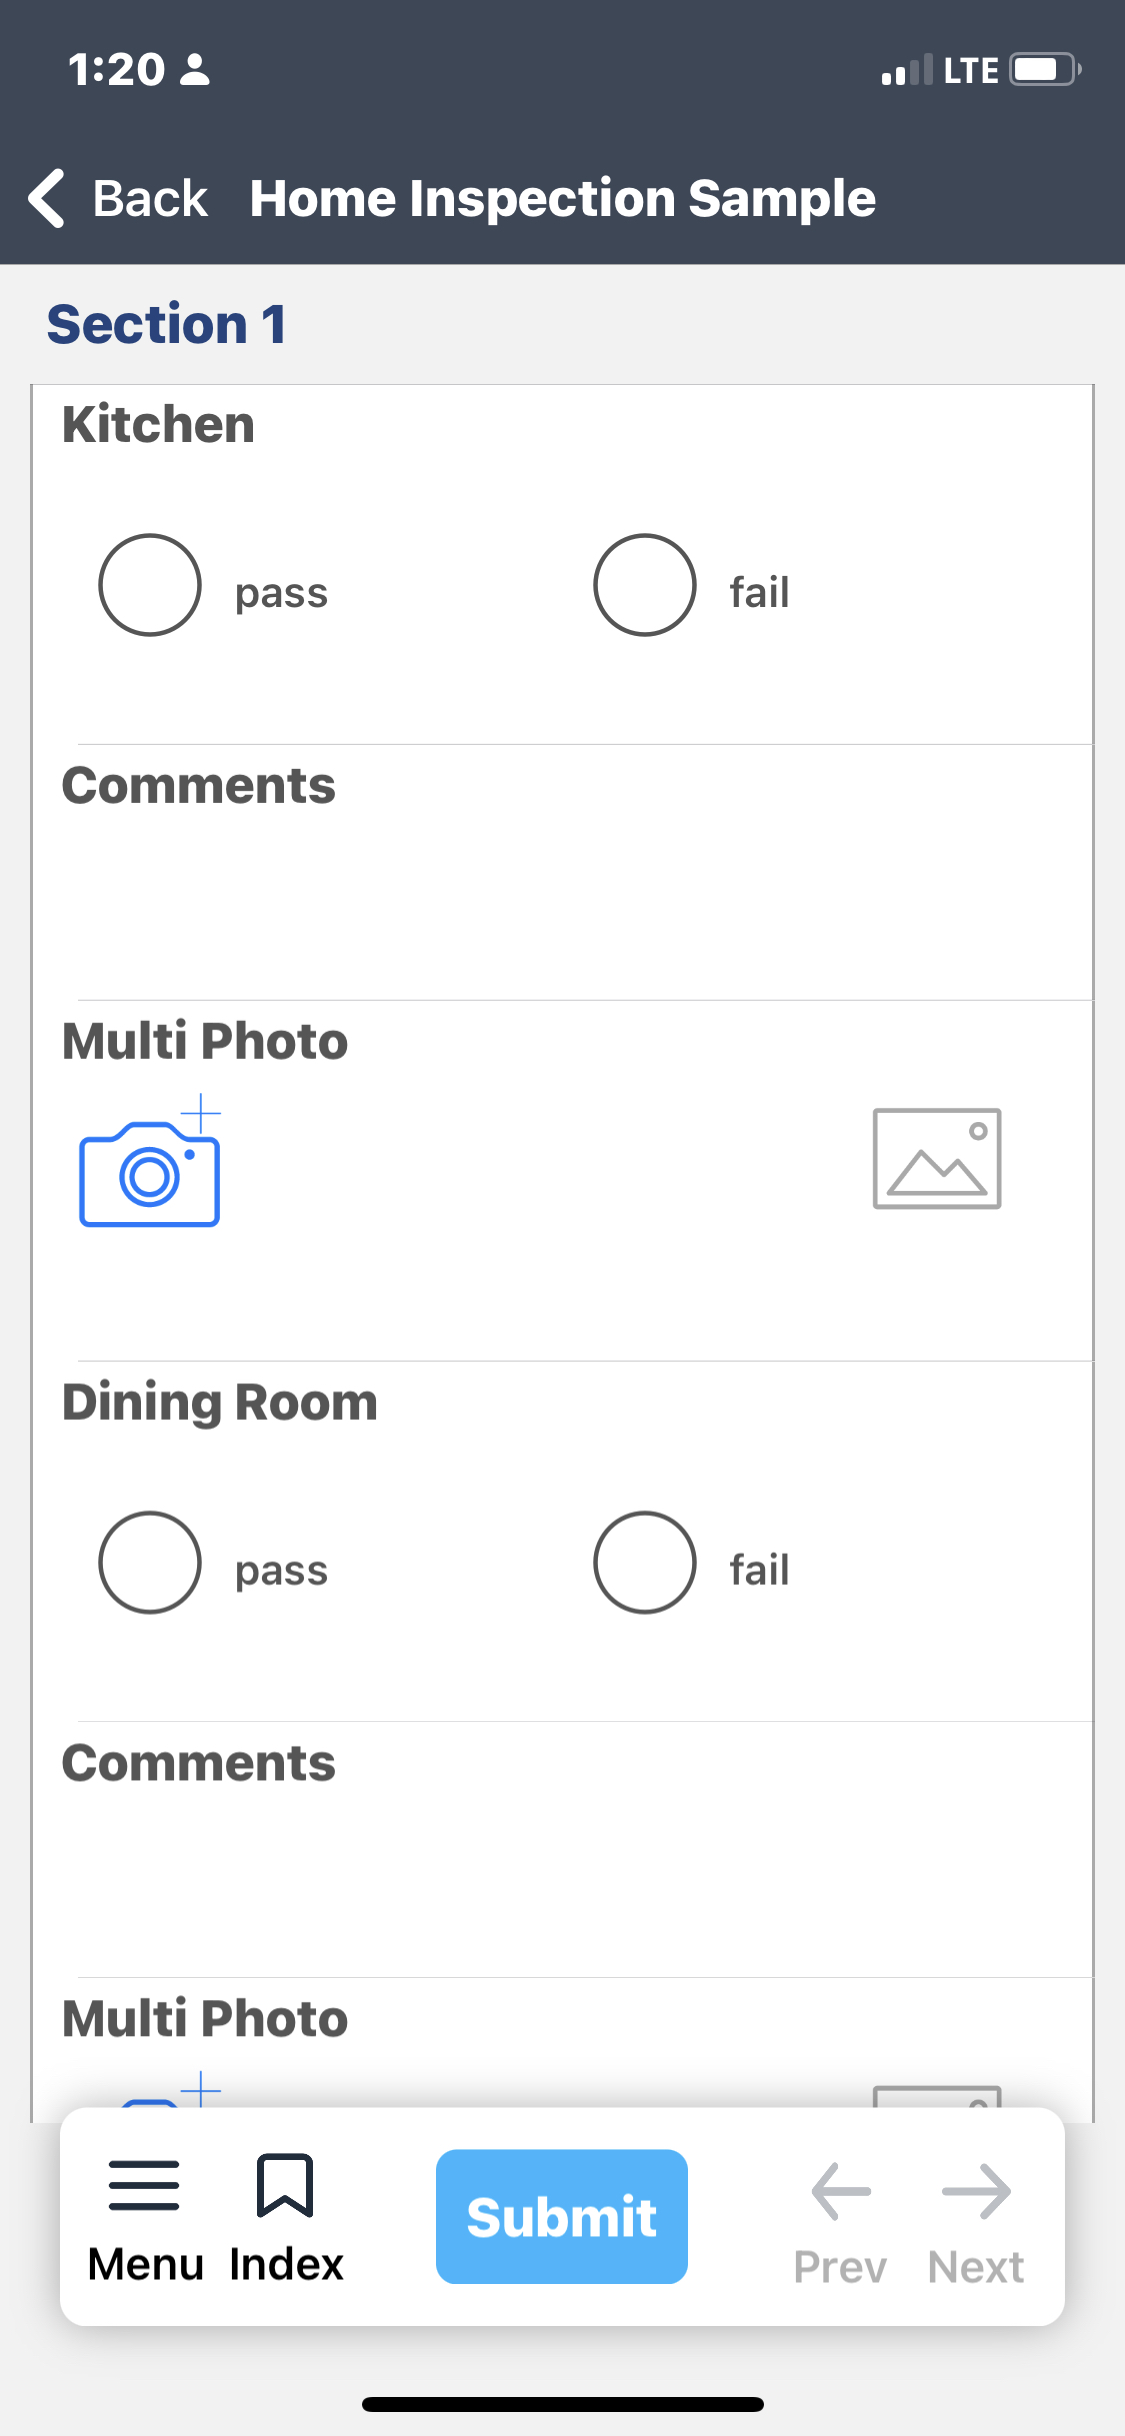
Task: Open the Menu hamburger icon
Action: [144, 2186]
